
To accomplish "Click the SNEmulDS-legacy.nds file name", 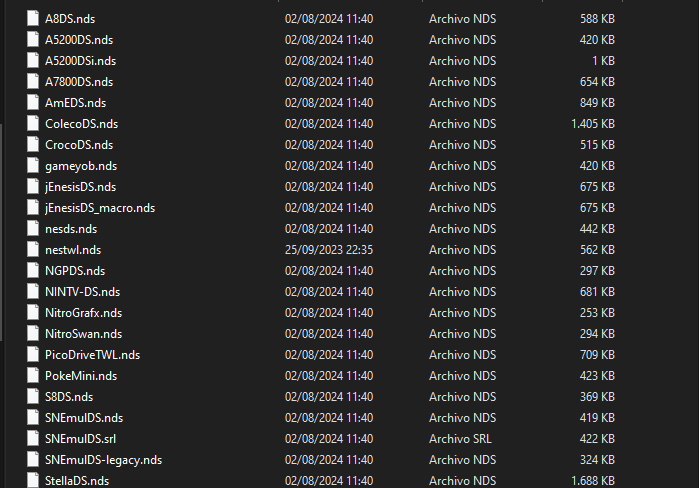I will point(103,460).
